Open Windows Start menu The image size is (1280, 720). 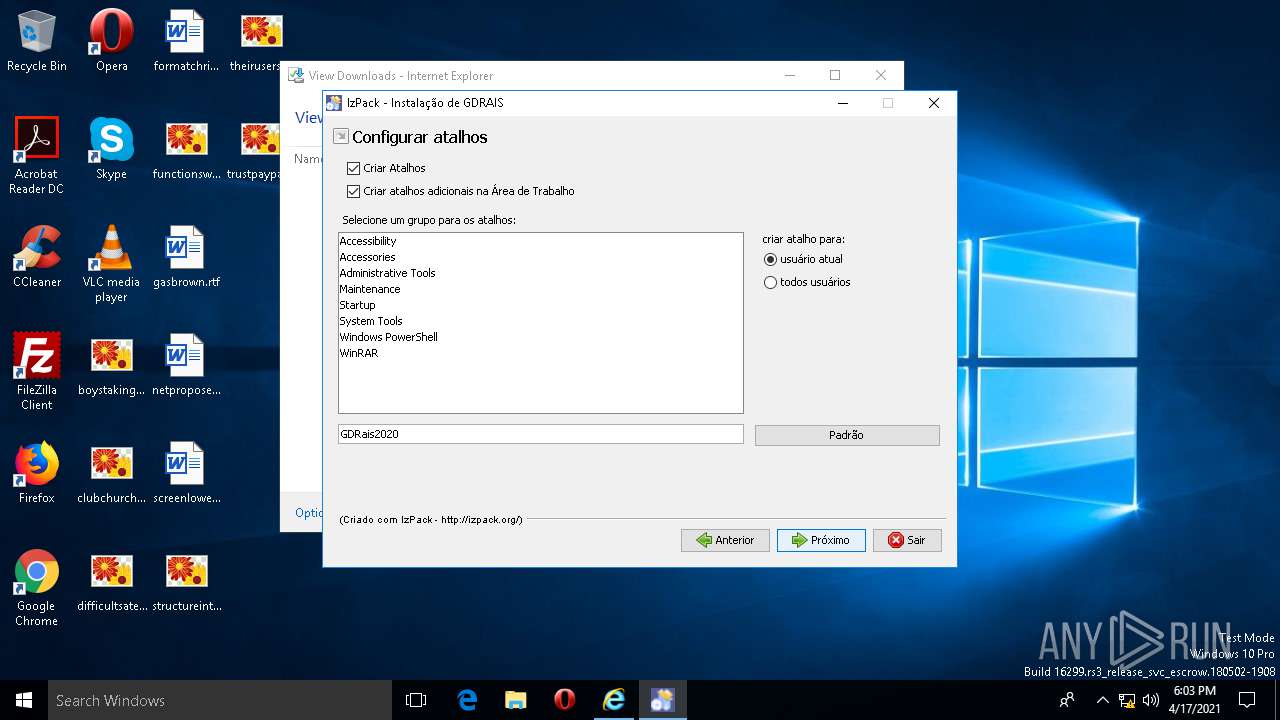click(x=24, y=700)
